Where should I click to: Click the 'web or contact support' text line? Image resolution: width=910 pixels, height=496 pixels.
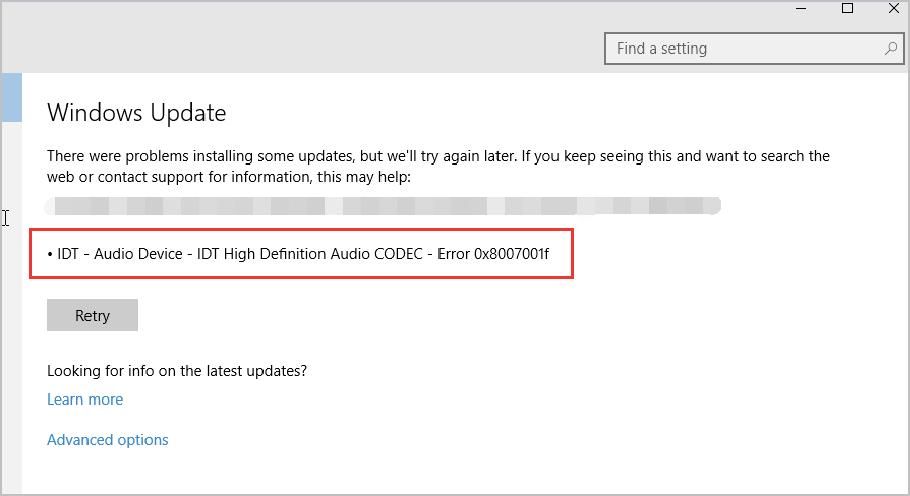tap(229, 177)
